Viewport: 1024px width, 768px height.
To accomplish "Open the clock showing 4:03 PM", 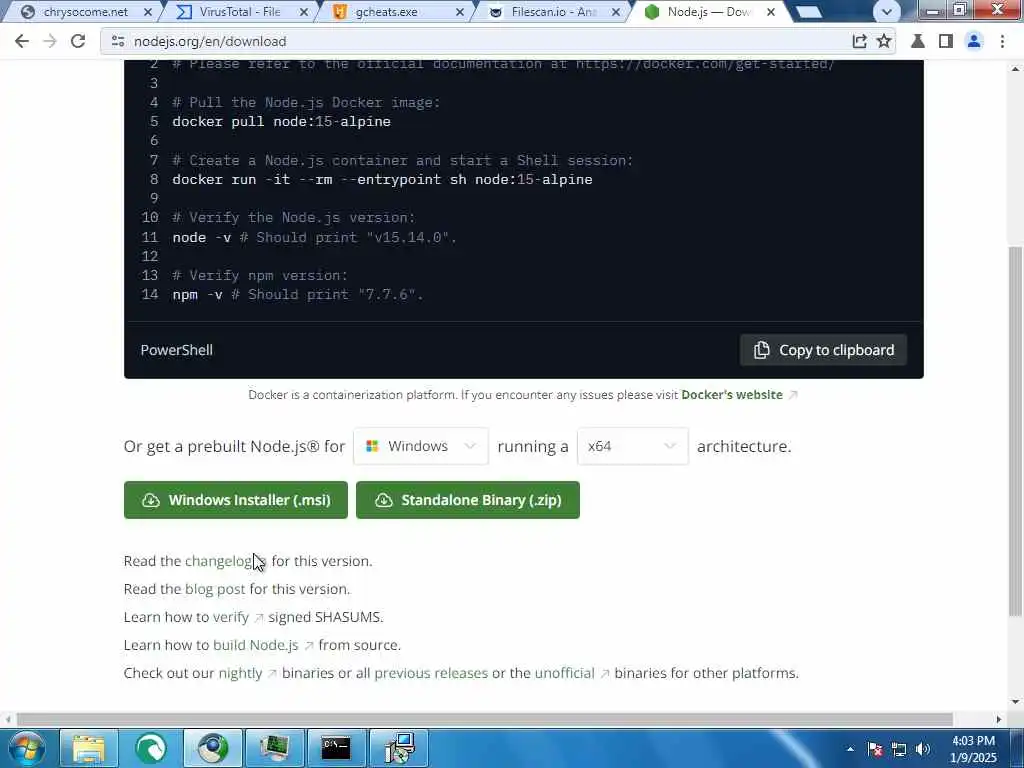I will [x=973, y=749].
